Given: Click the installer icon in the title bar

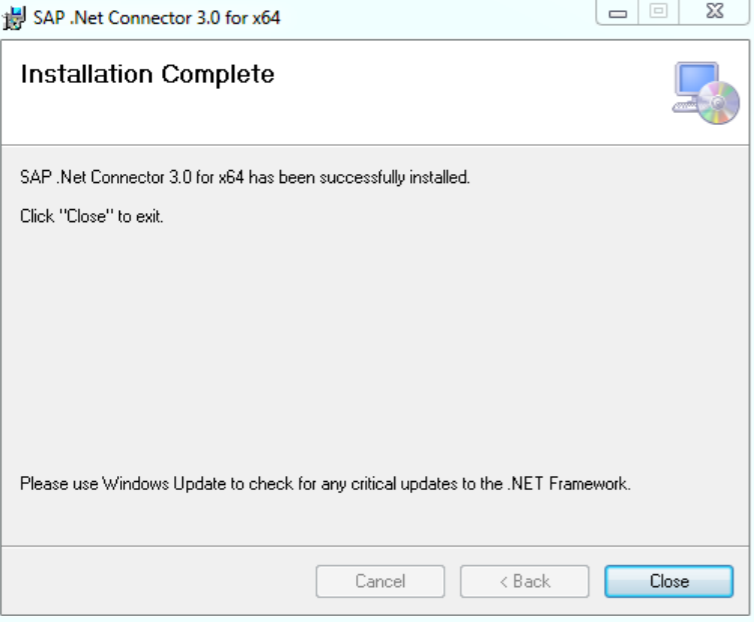Looking at the screenshot, I should tap(15, 18).
